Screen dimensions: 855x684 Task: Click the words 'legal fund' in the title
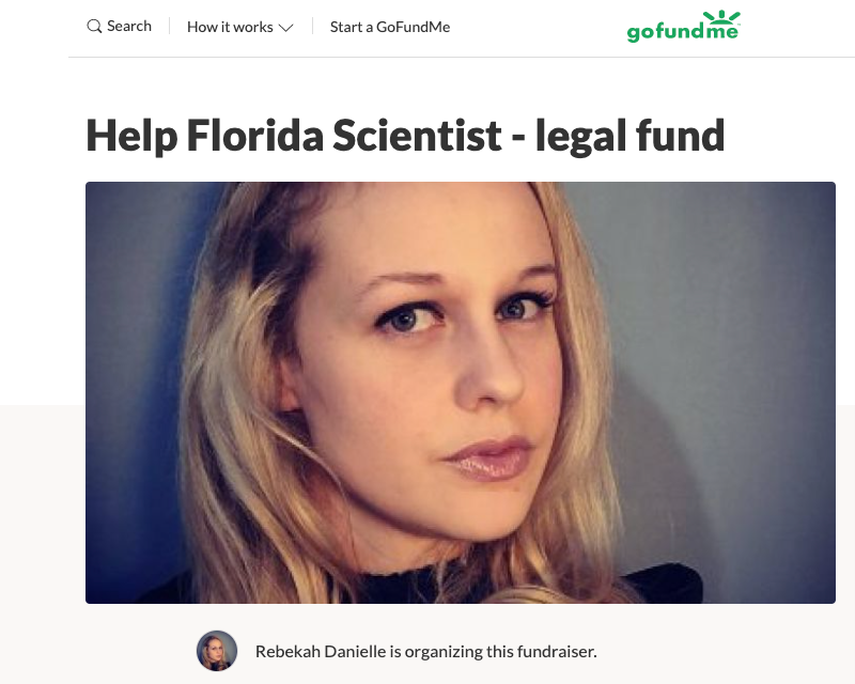tap(630, 135)
